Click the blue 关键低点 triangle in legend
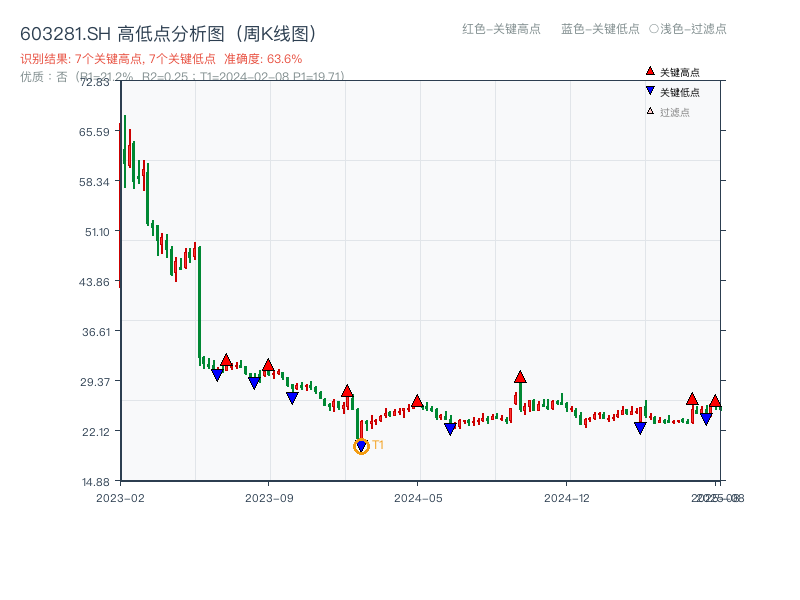This screenshot has height=600, width=800. 650,91
